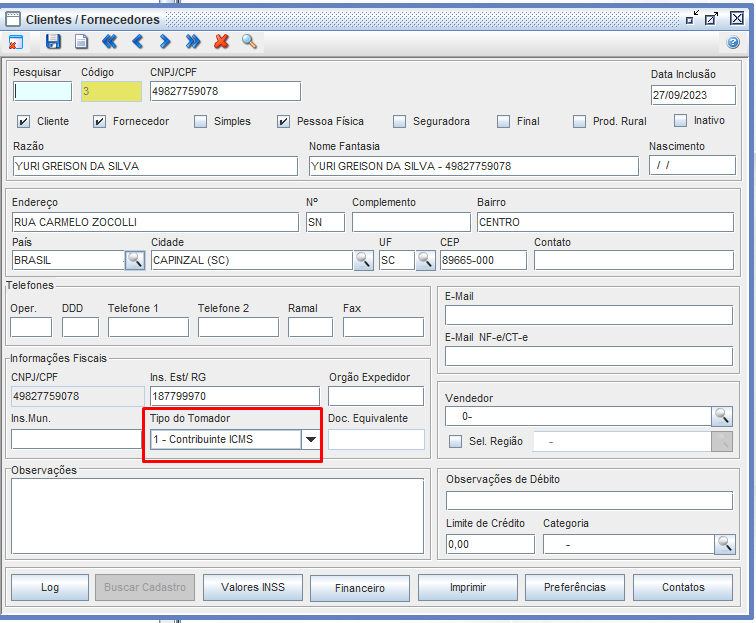Click the Data Inclusão date field
This screenshot has height=623, width=756.
[693, 95]
